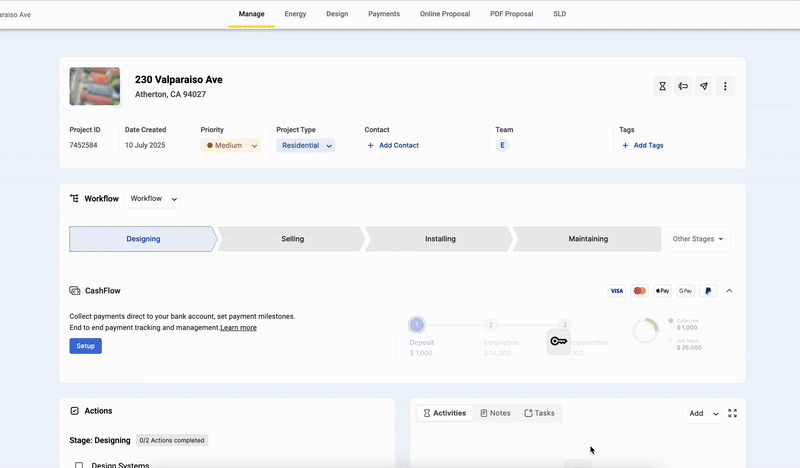Click the collected amount donut chart
Screen dimensions: 800x468
[646, 331]
